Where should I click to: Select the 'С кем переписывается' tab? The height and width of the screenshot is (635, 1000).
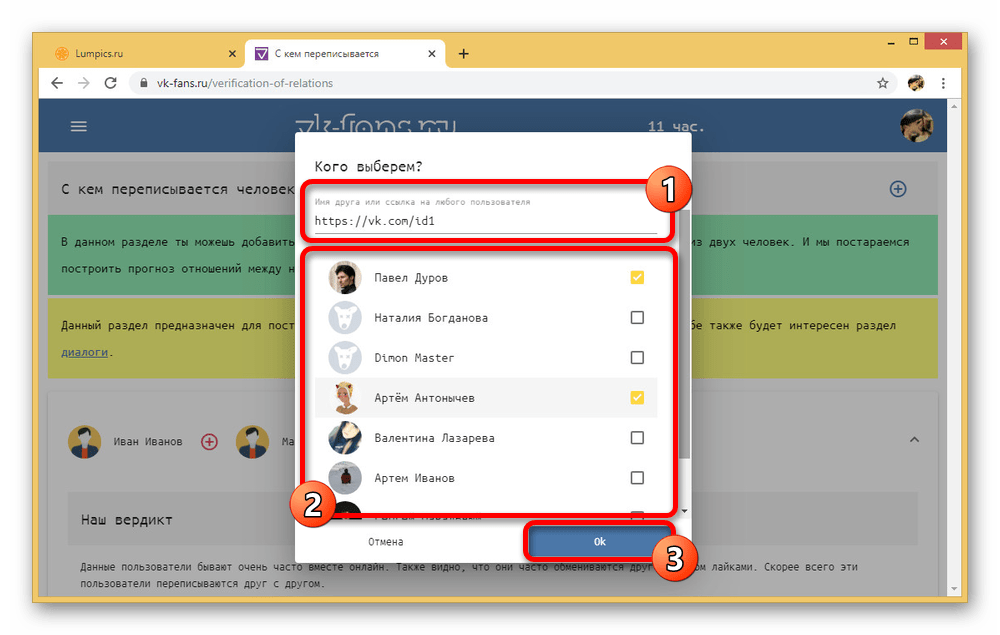pyautogui.click(x=345, y=54)
